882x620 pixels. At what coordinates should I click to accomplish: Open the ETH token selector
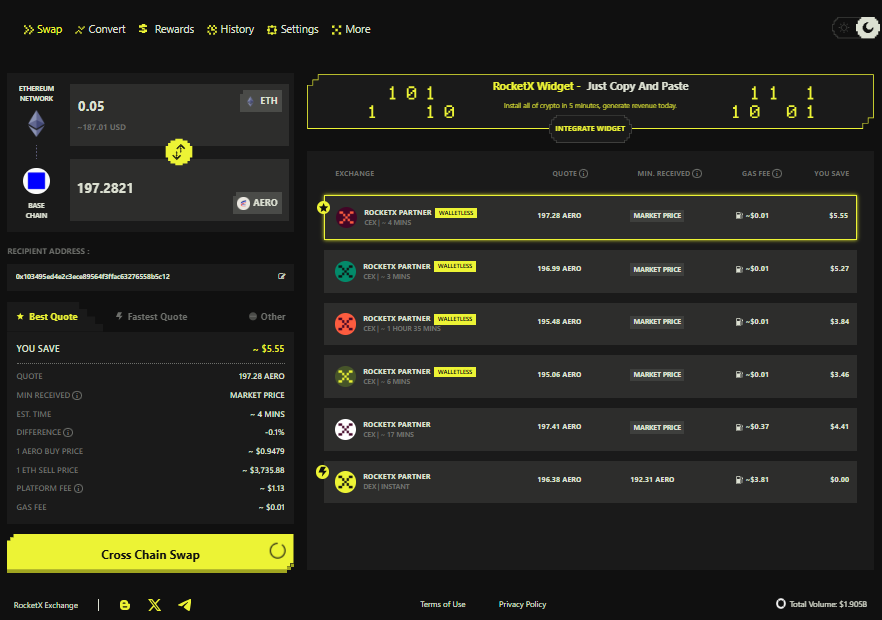pos(260,100)
